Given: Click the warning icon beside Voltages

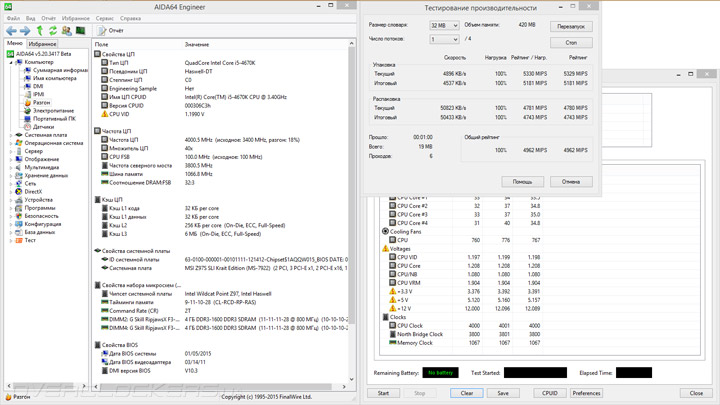Looking at the screenshot, I should coord(385,248).
